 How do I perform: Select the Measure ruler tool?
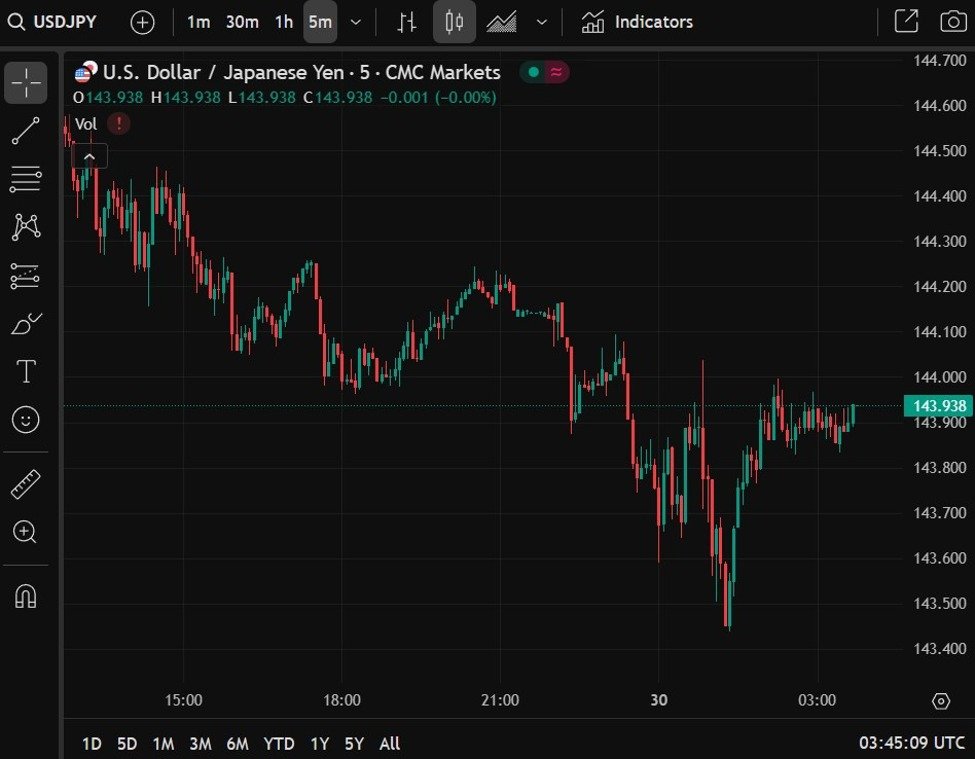[x=26, y=483]
